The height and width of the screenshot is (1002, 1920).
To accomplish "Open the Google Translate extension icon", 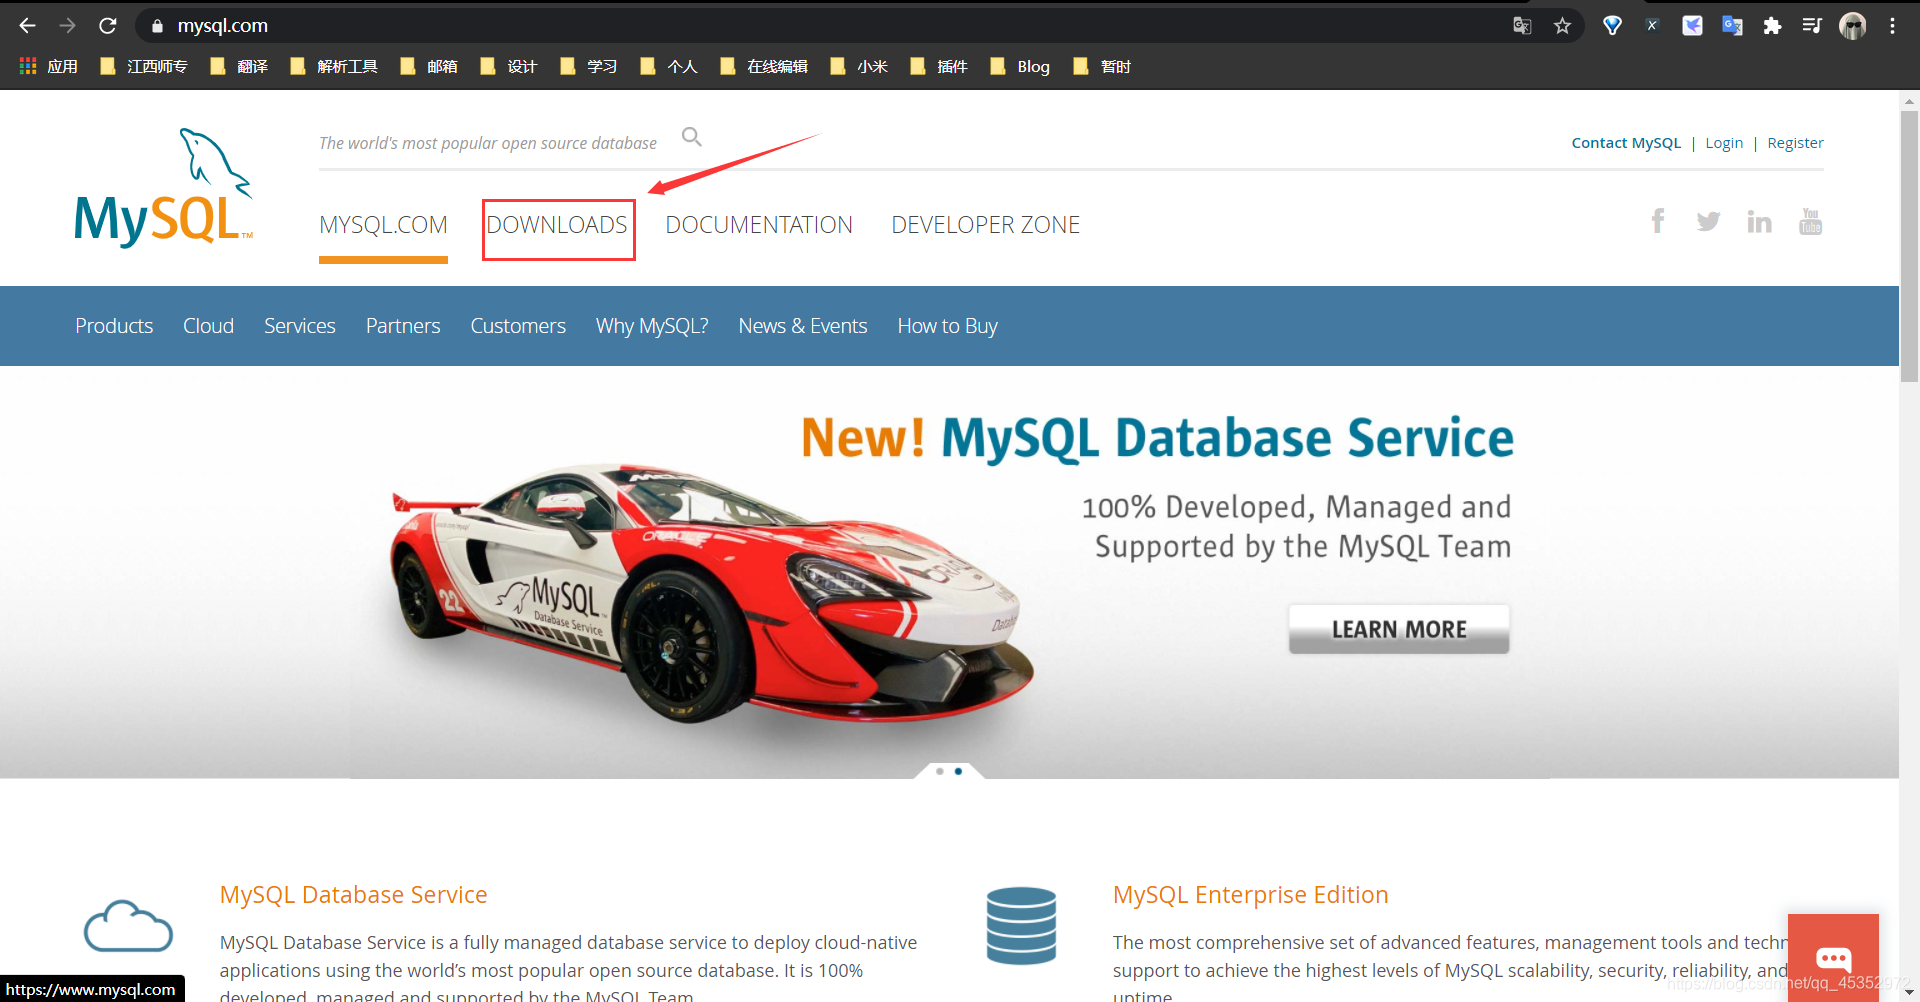I will [1732, 26].
